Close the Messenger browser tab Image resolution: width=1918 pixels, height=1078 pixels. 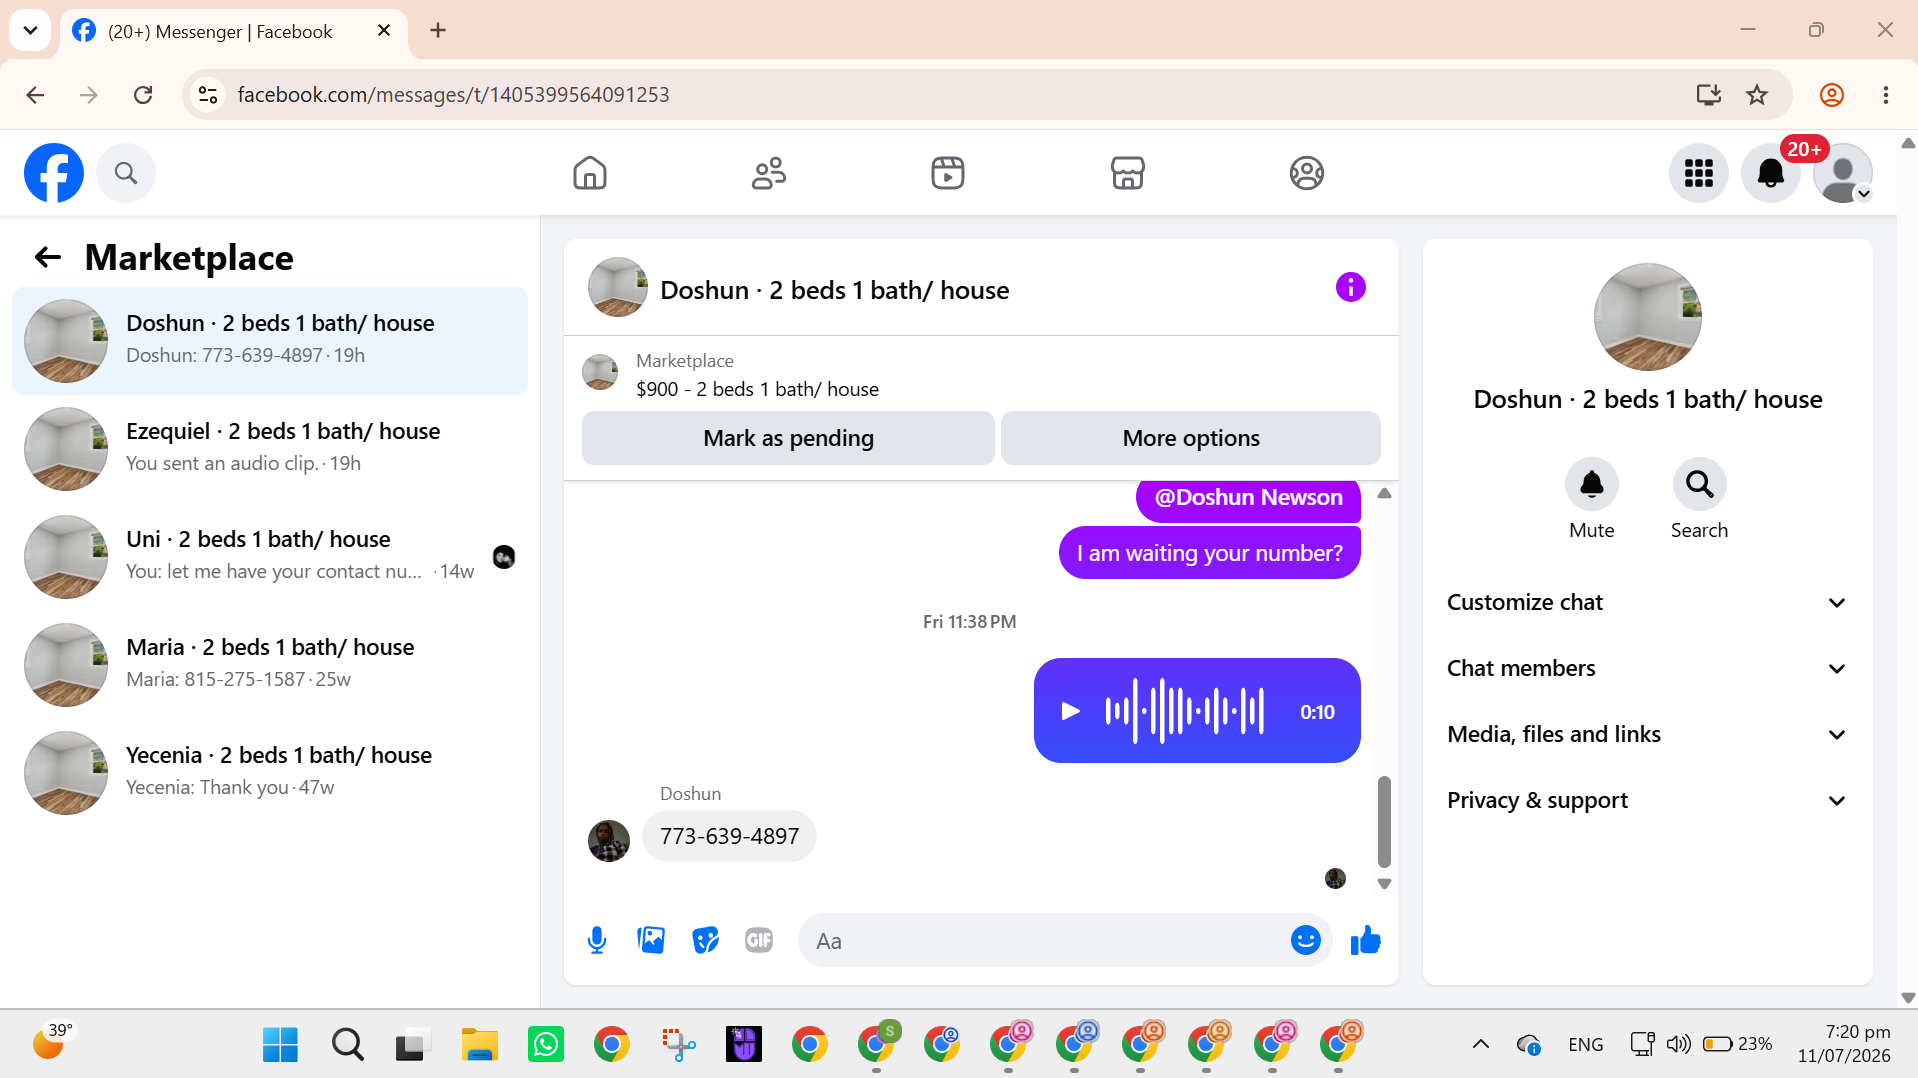pyautogui.click(x=384, y=30)
